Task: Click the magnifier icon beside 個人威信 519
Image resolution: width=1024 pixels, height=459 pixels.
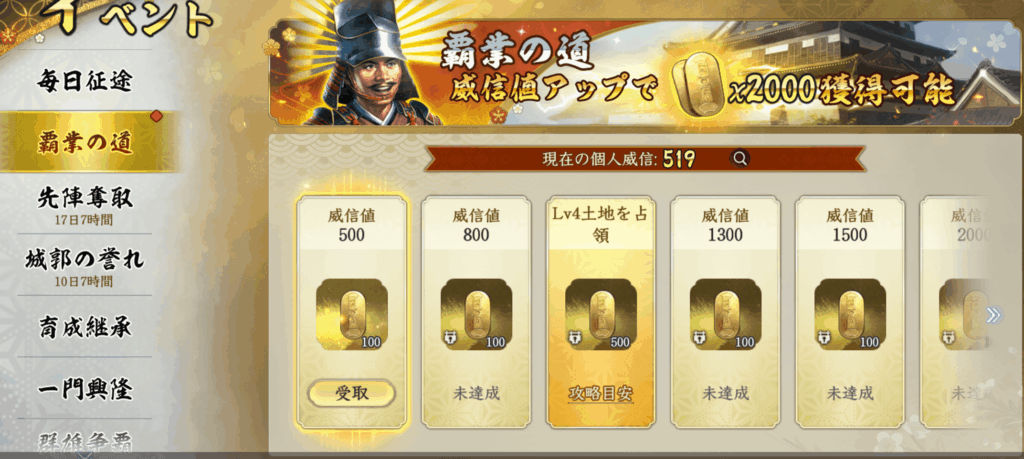Action: pyautogui.click(x=740, y=158)
